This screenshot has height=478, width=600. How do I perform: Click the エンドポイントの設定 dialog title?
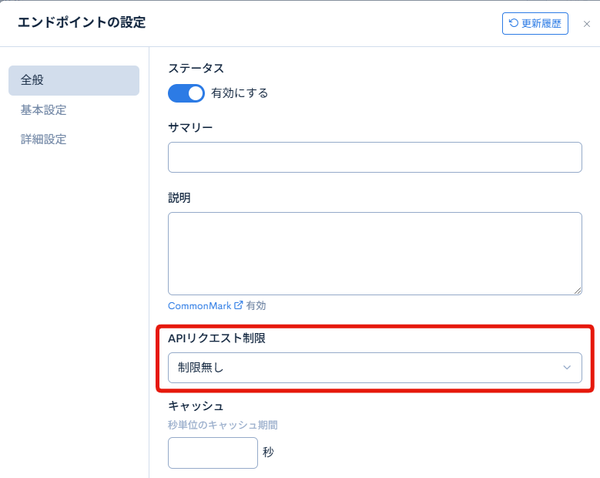tap(82, 23)
